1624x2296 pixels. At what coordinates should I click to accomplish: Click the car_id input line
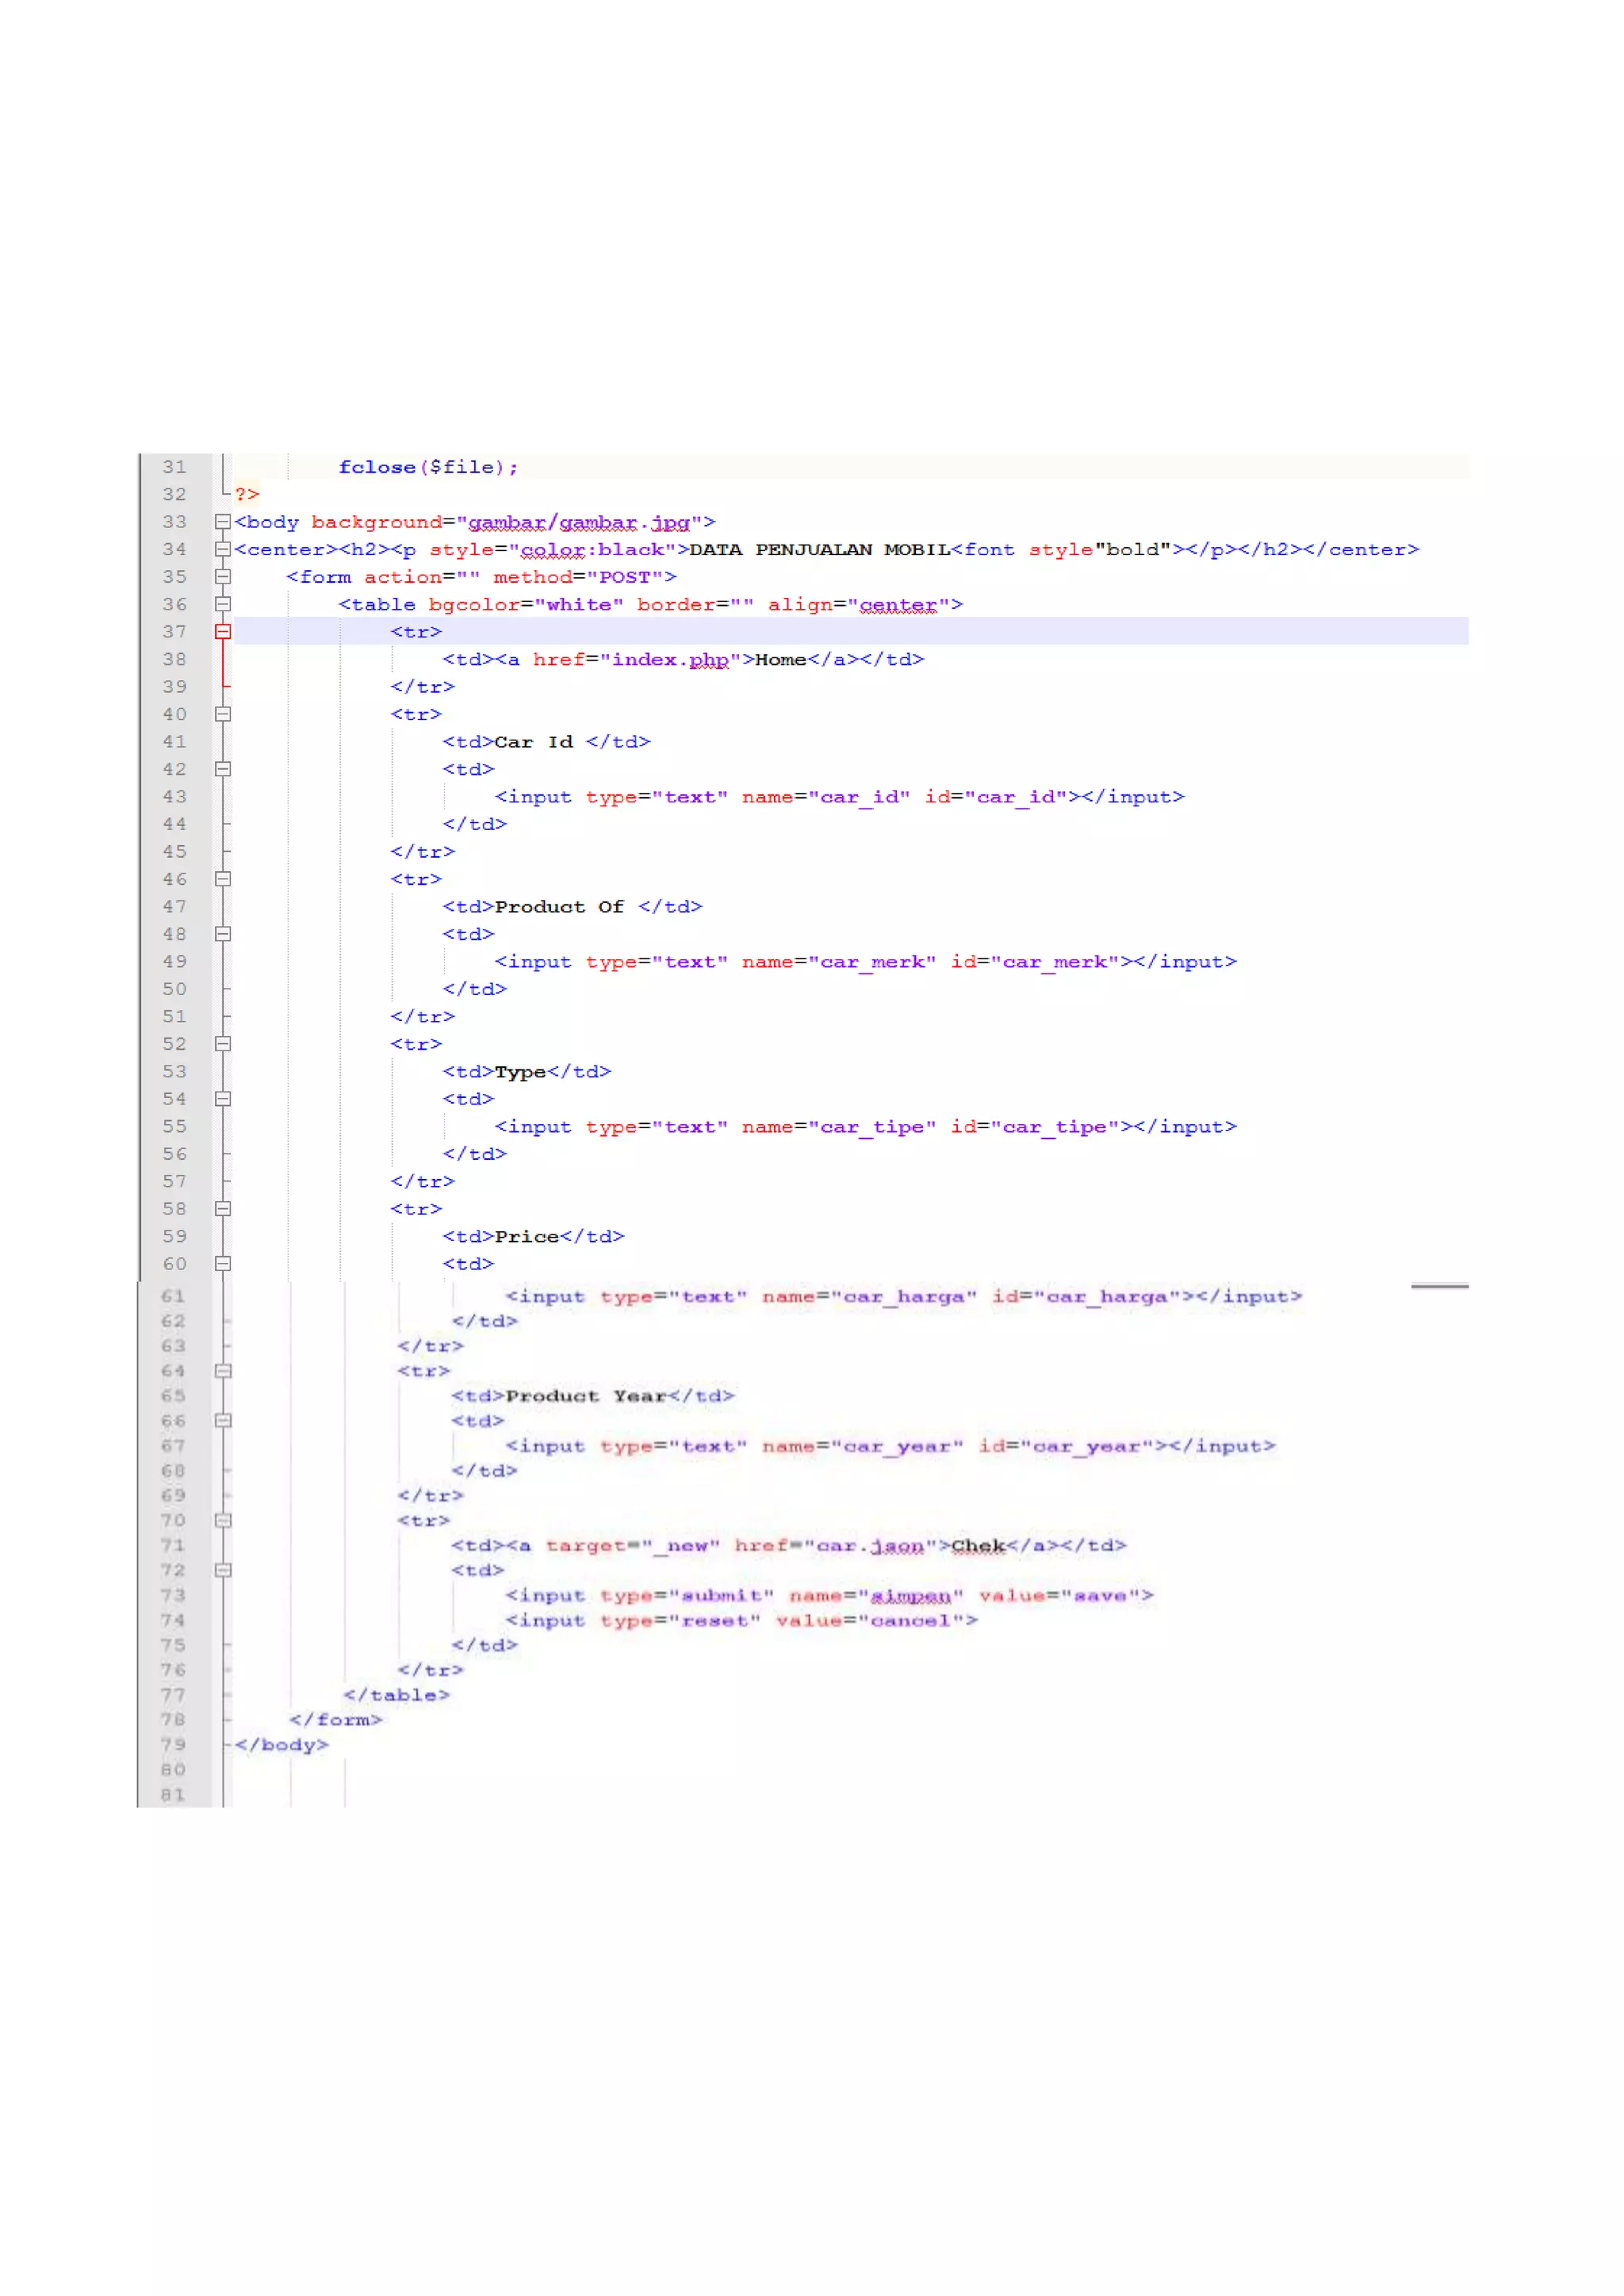[x=840, y=797]
